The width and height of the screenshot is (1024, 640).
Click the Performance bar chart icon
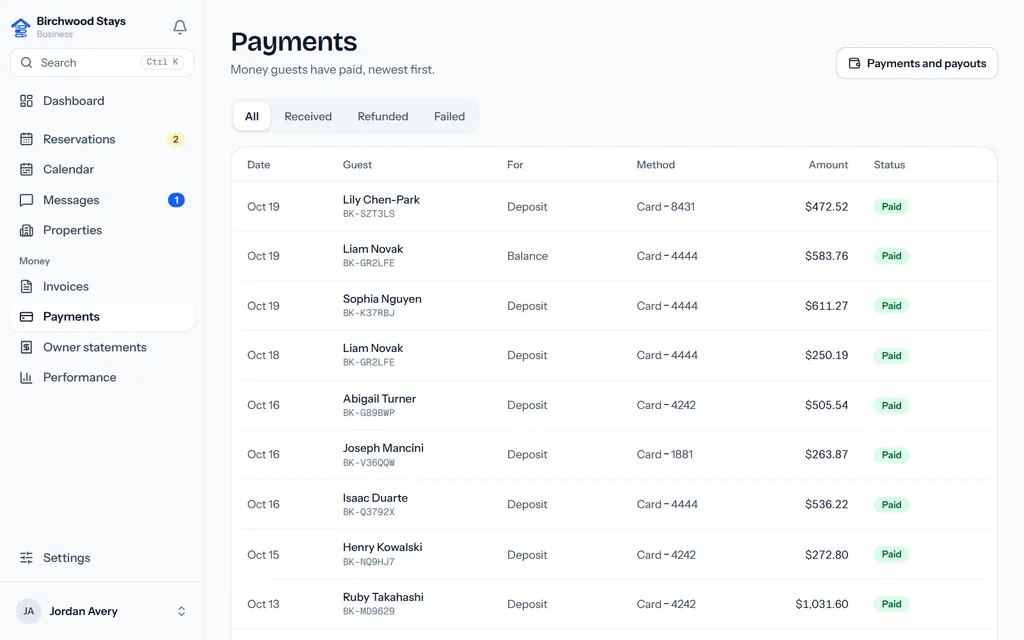tap(26, 377)
